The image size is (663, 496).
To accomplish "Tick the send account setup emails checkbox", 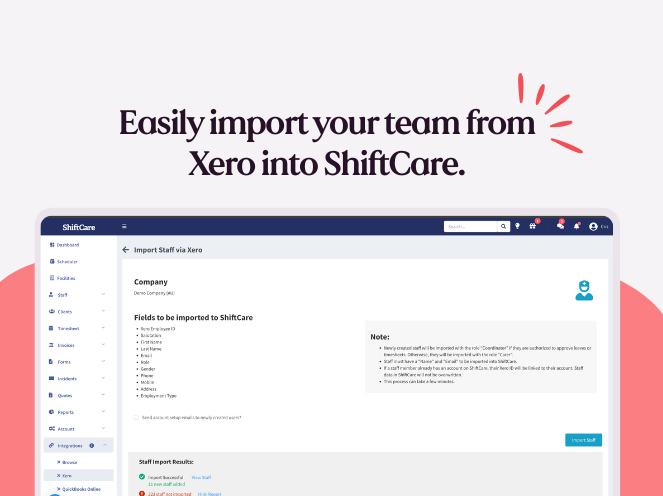I will coord(137,417).
